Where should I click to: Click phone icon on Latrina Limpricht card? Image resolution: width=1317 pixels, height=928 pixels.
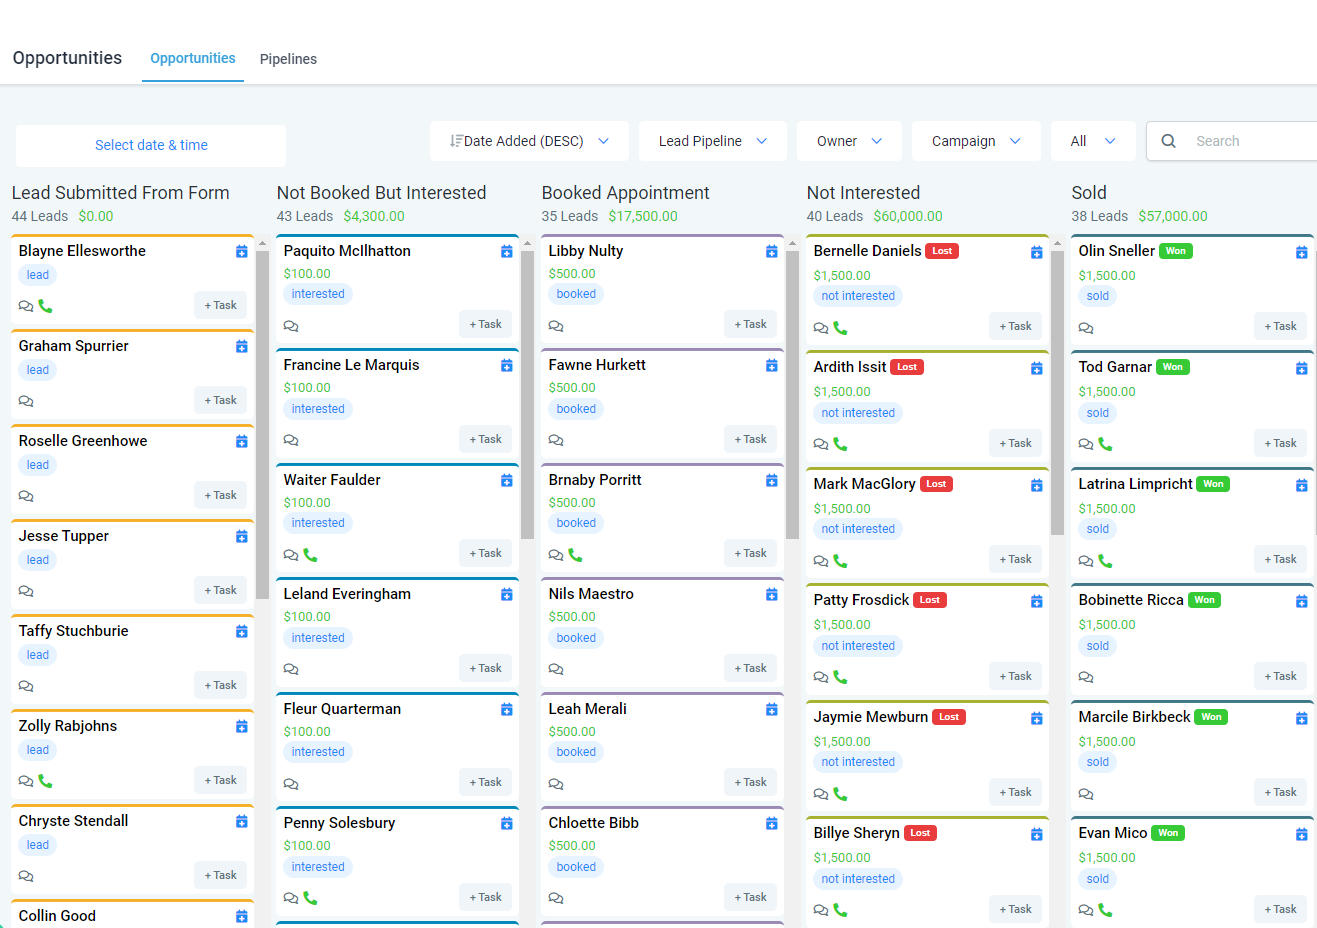tap(1105, 560)
